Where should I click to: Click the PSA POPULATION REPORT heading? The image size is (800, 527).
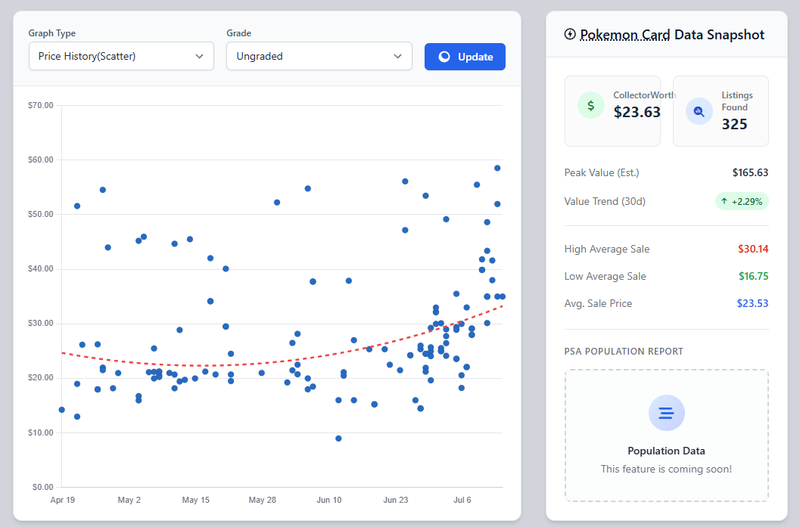623,352
